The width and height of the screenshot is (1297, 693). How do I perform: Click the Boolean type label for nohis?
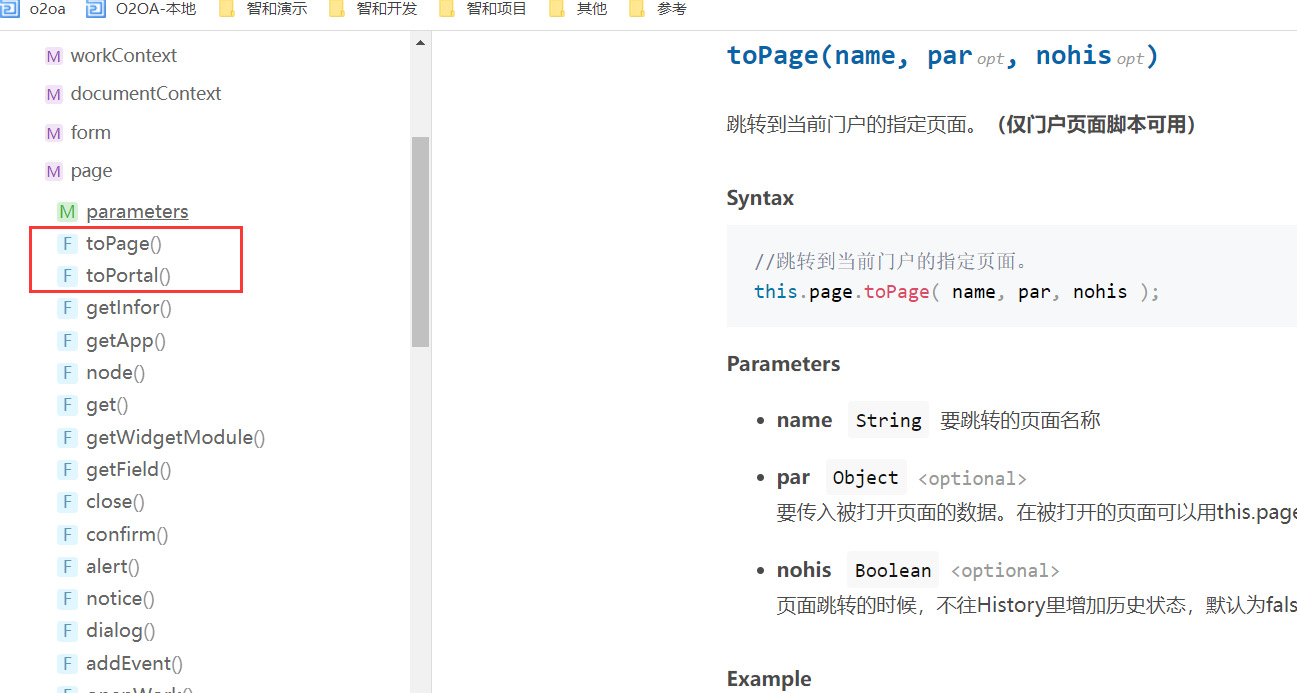pyautogui.click(x=893, y=570)
